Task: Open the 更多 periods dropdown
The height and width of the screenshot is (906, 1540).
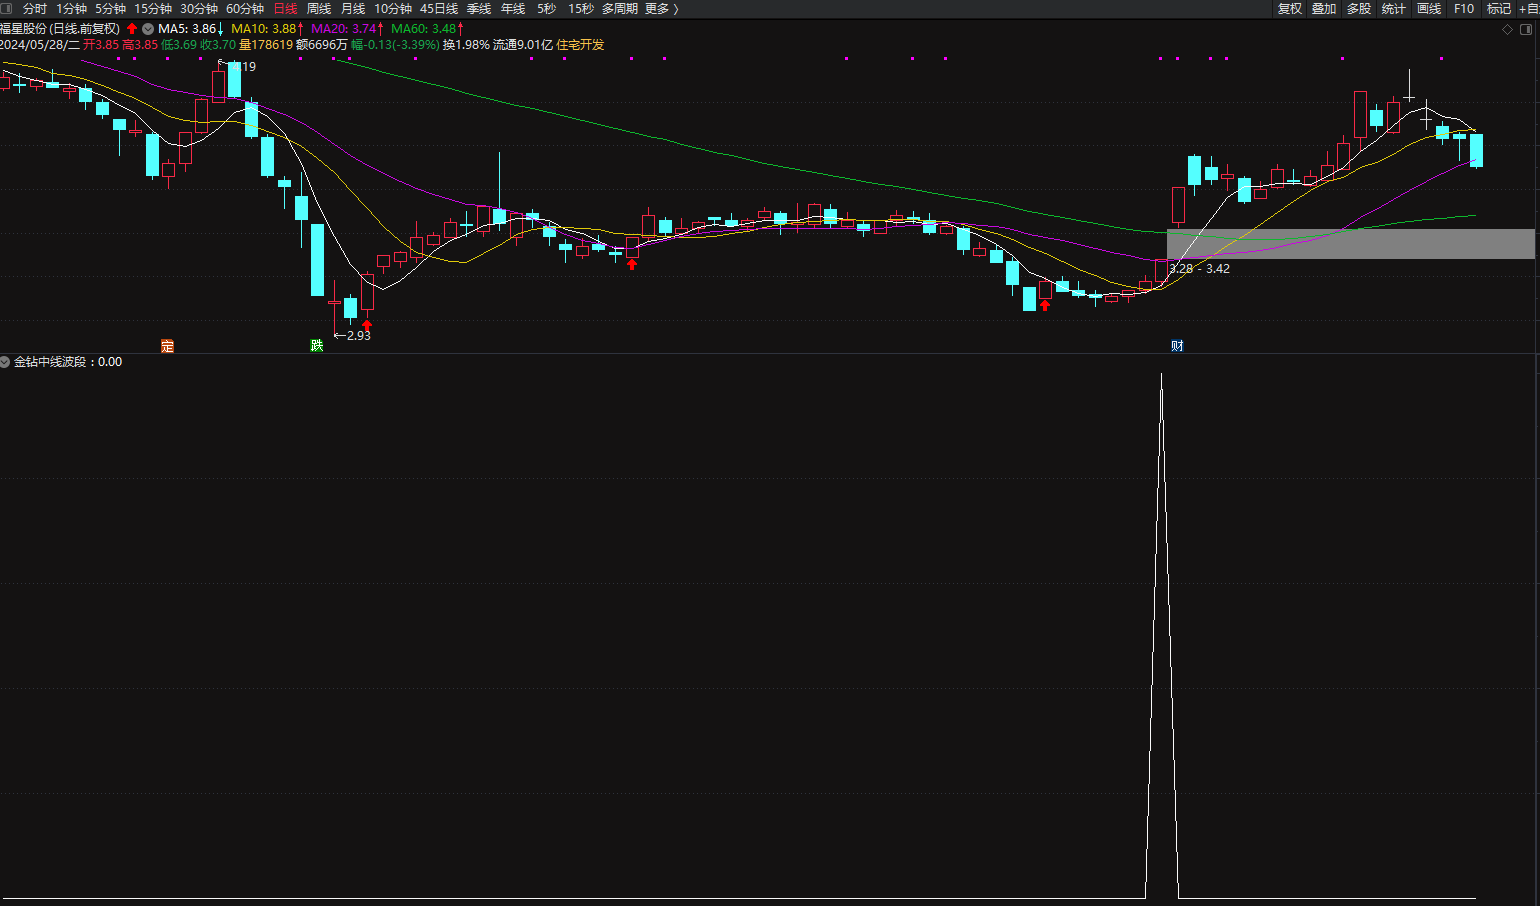Action: [x=661, y=9]
